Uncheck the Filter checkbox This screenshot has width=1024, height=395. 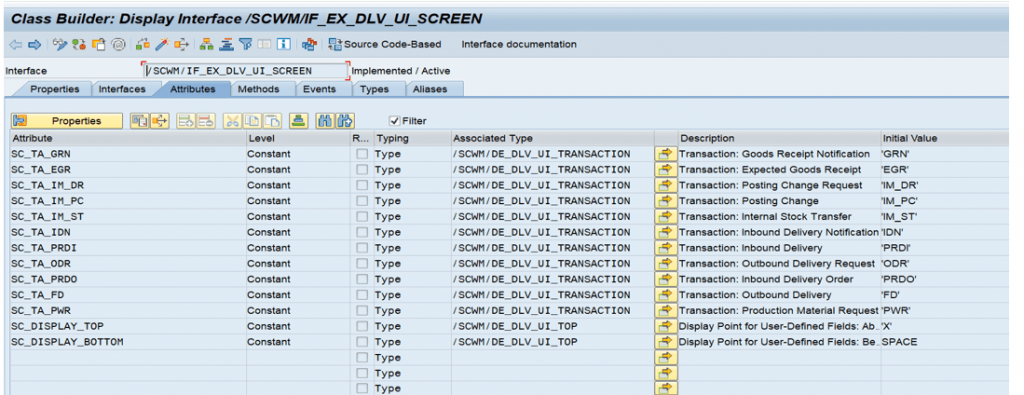[394, 121]
